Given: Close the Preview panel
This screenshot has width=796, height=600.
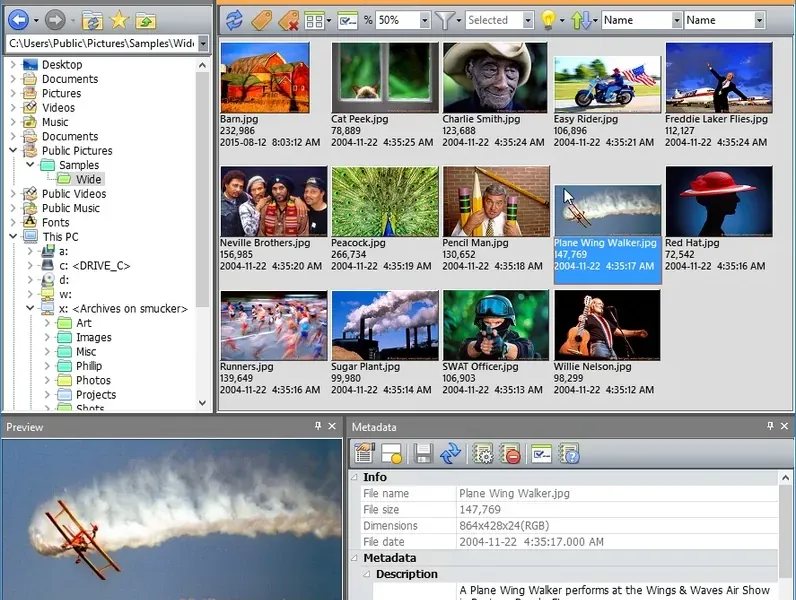Looking at the screenshot, I should tap(333, 427).
